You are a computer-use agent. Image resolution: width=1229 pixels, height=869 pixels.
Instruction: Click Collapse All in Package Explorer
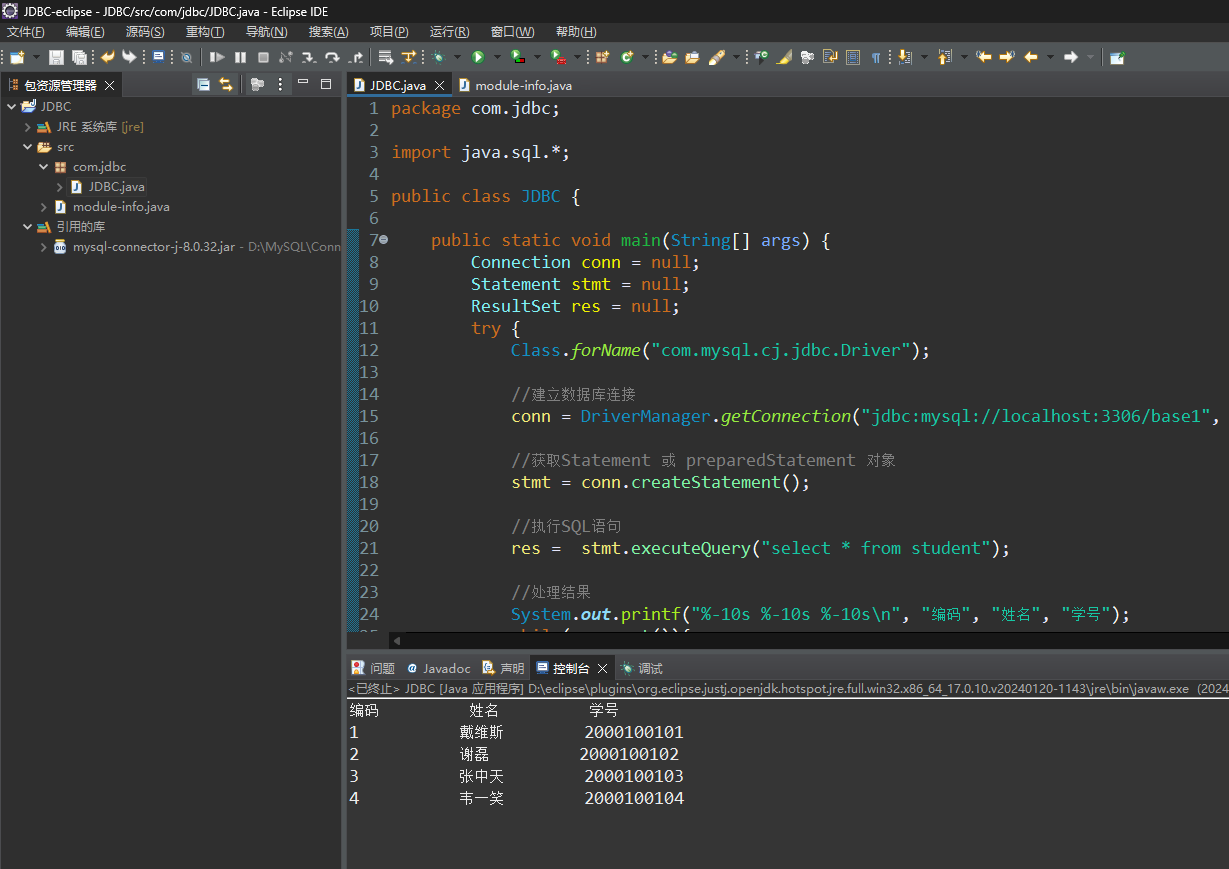(x=204, y=85)
